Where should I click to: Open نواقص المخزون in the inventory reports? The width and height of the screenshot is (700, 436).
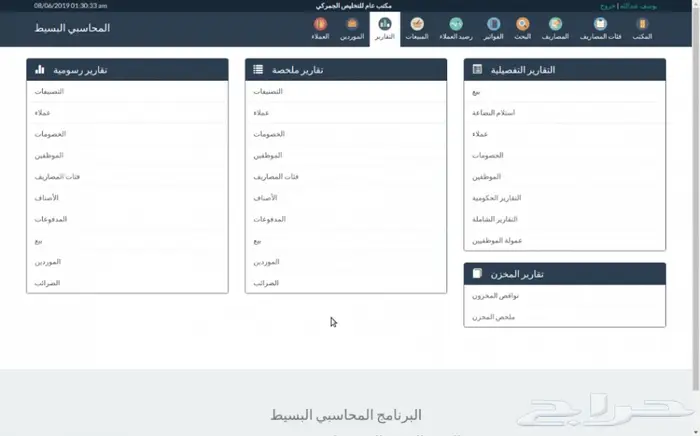495,296
